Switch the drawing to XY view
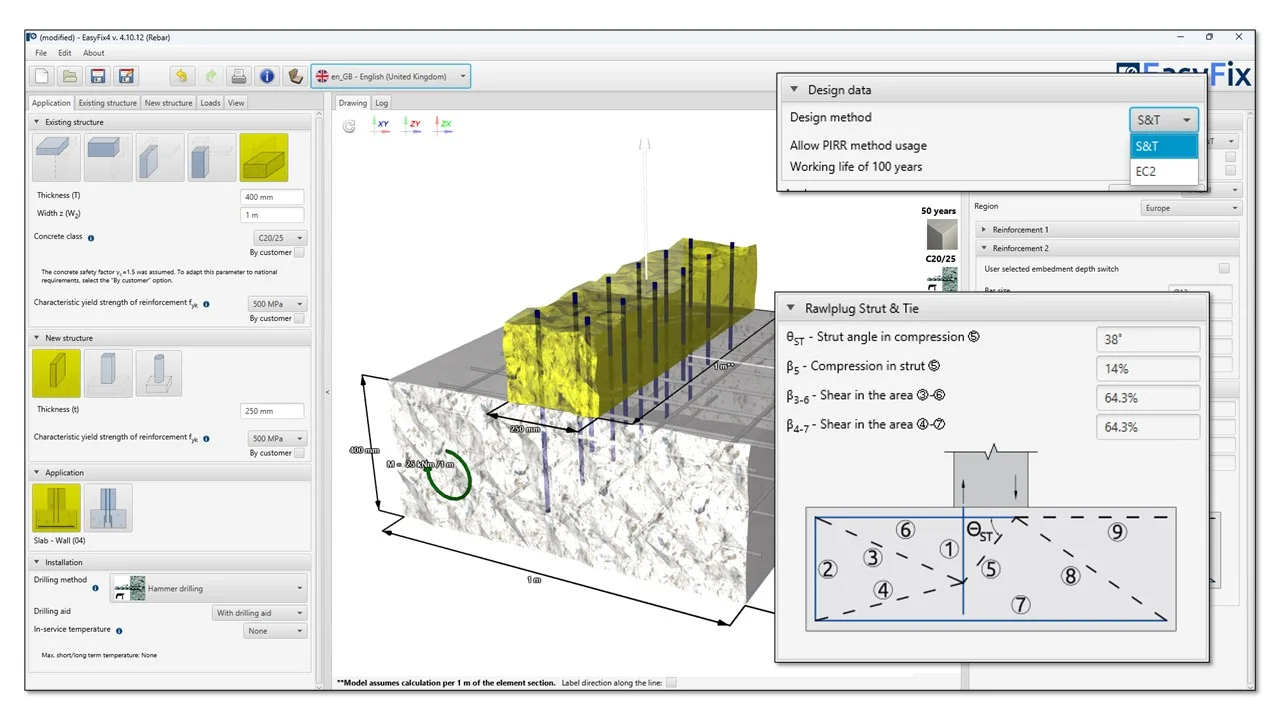This screenshot has height=720, width=1280. (382, 125)
